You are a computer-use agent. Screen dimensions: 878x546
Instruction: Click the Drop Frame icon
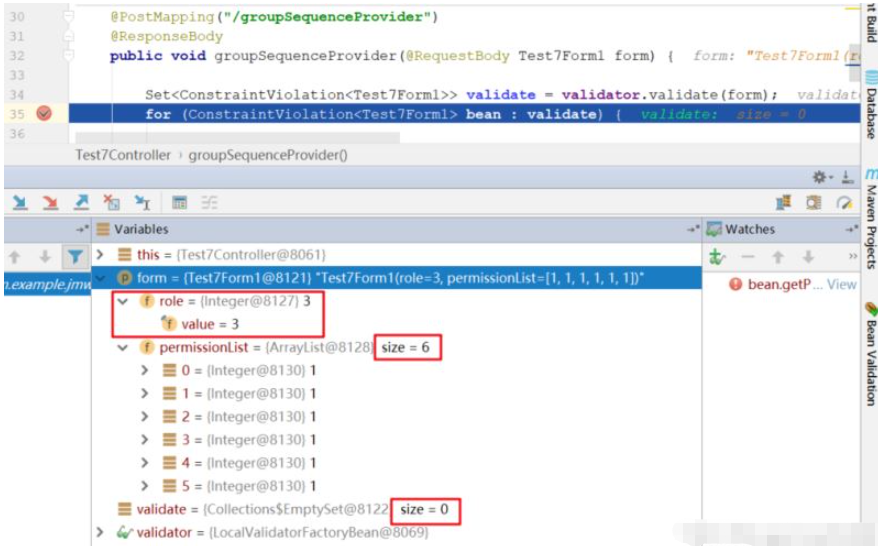pyautogui.click(x=111, y=202)
